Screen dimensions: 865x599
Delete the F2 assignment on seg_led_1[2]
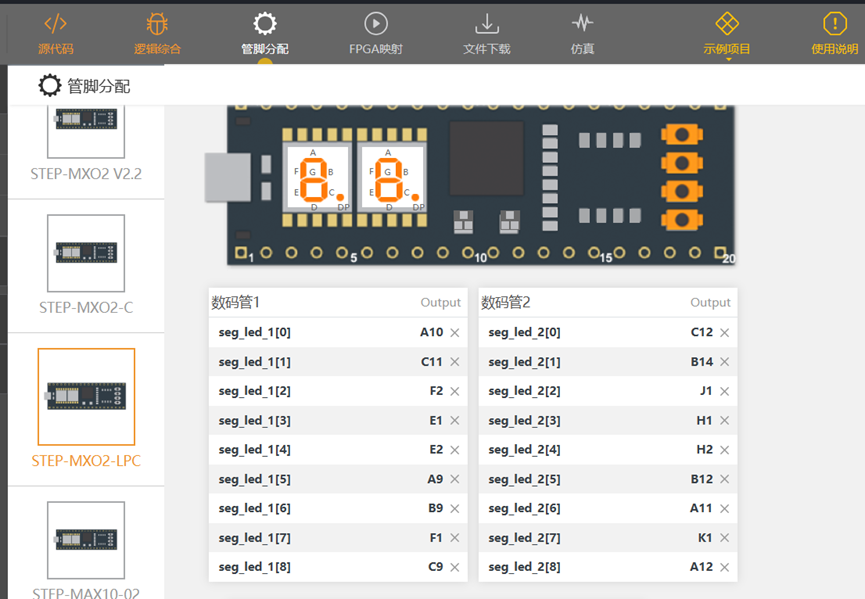pyautogui.click(x=455, y=392)
